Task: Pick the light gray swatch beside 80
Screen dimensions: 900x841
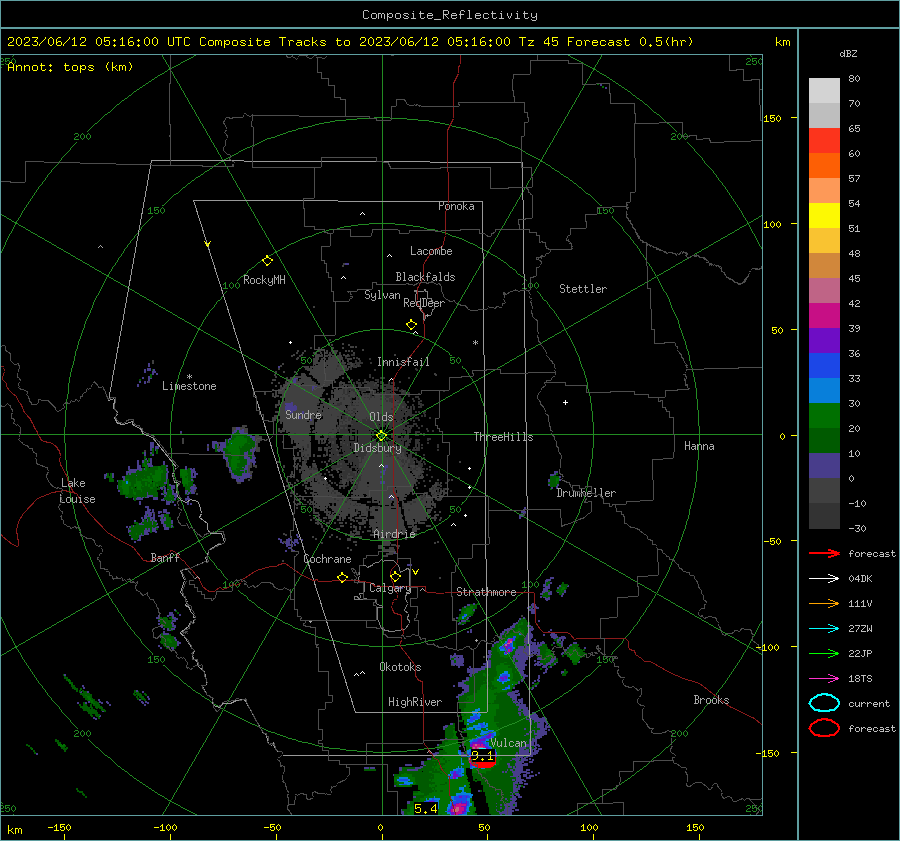Action: [824, 90]
